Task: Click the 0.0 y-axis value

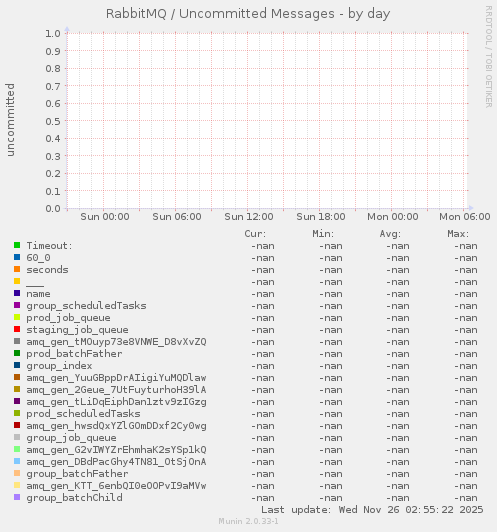Action: [53, 208]
